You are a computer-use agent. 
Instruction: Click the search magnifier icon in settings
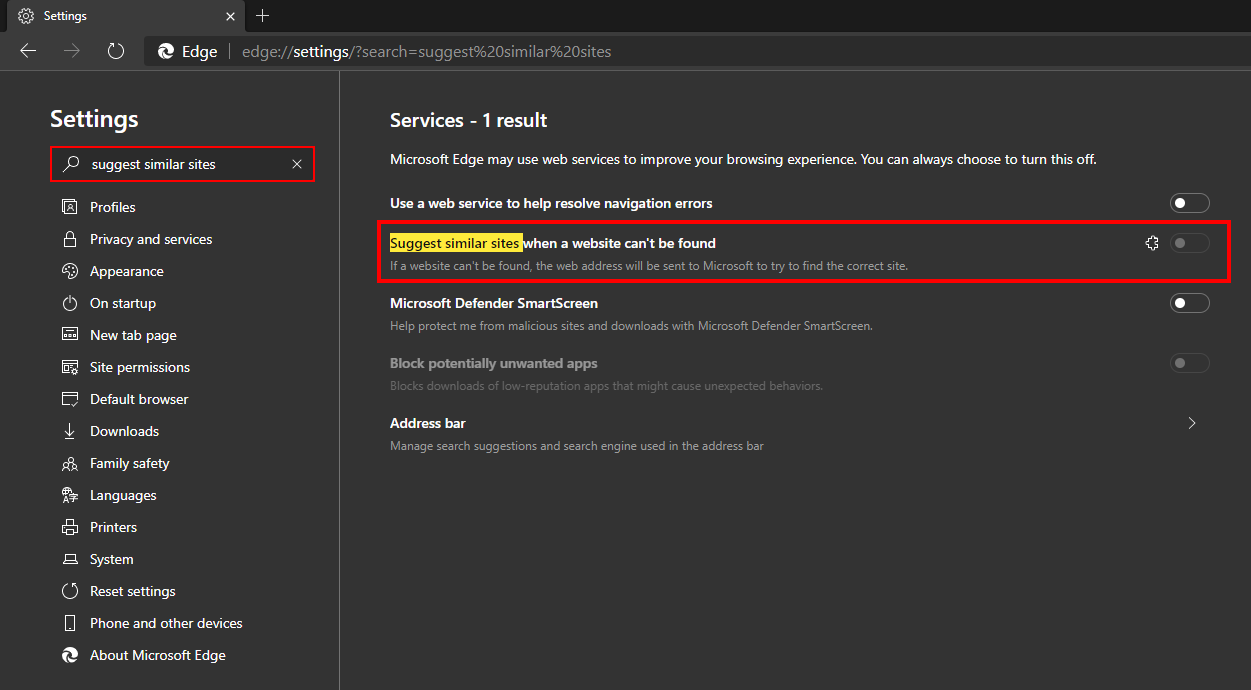coord(70,164)
